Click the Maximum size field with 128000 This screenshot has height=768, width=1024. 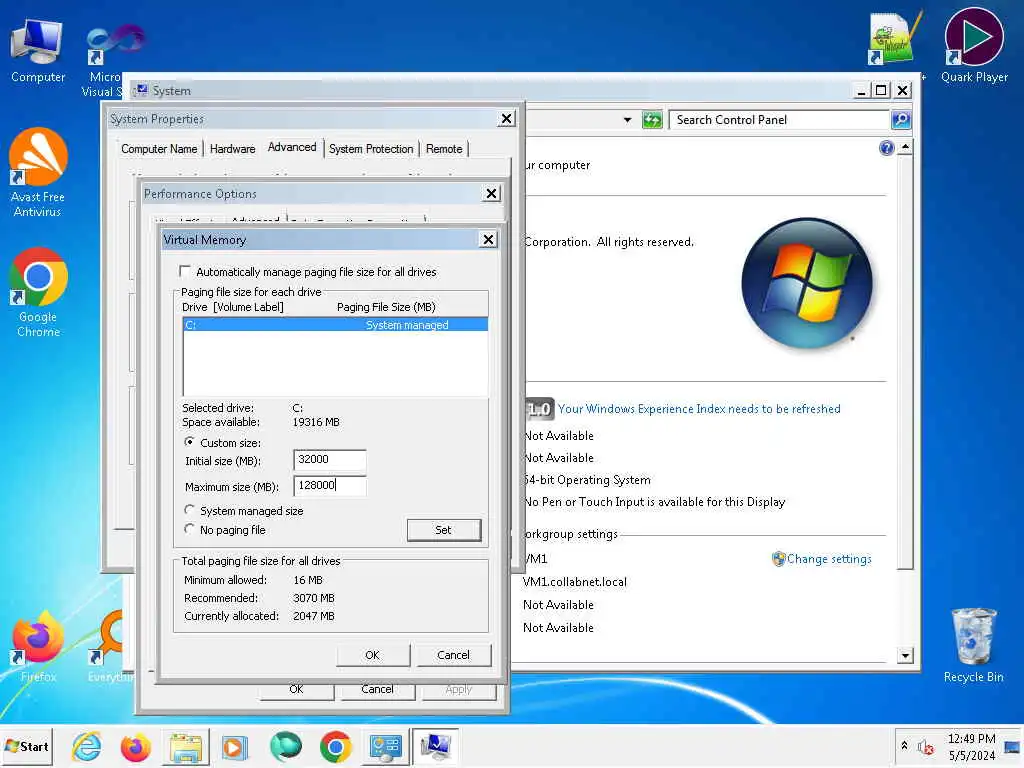coord(330,485)
